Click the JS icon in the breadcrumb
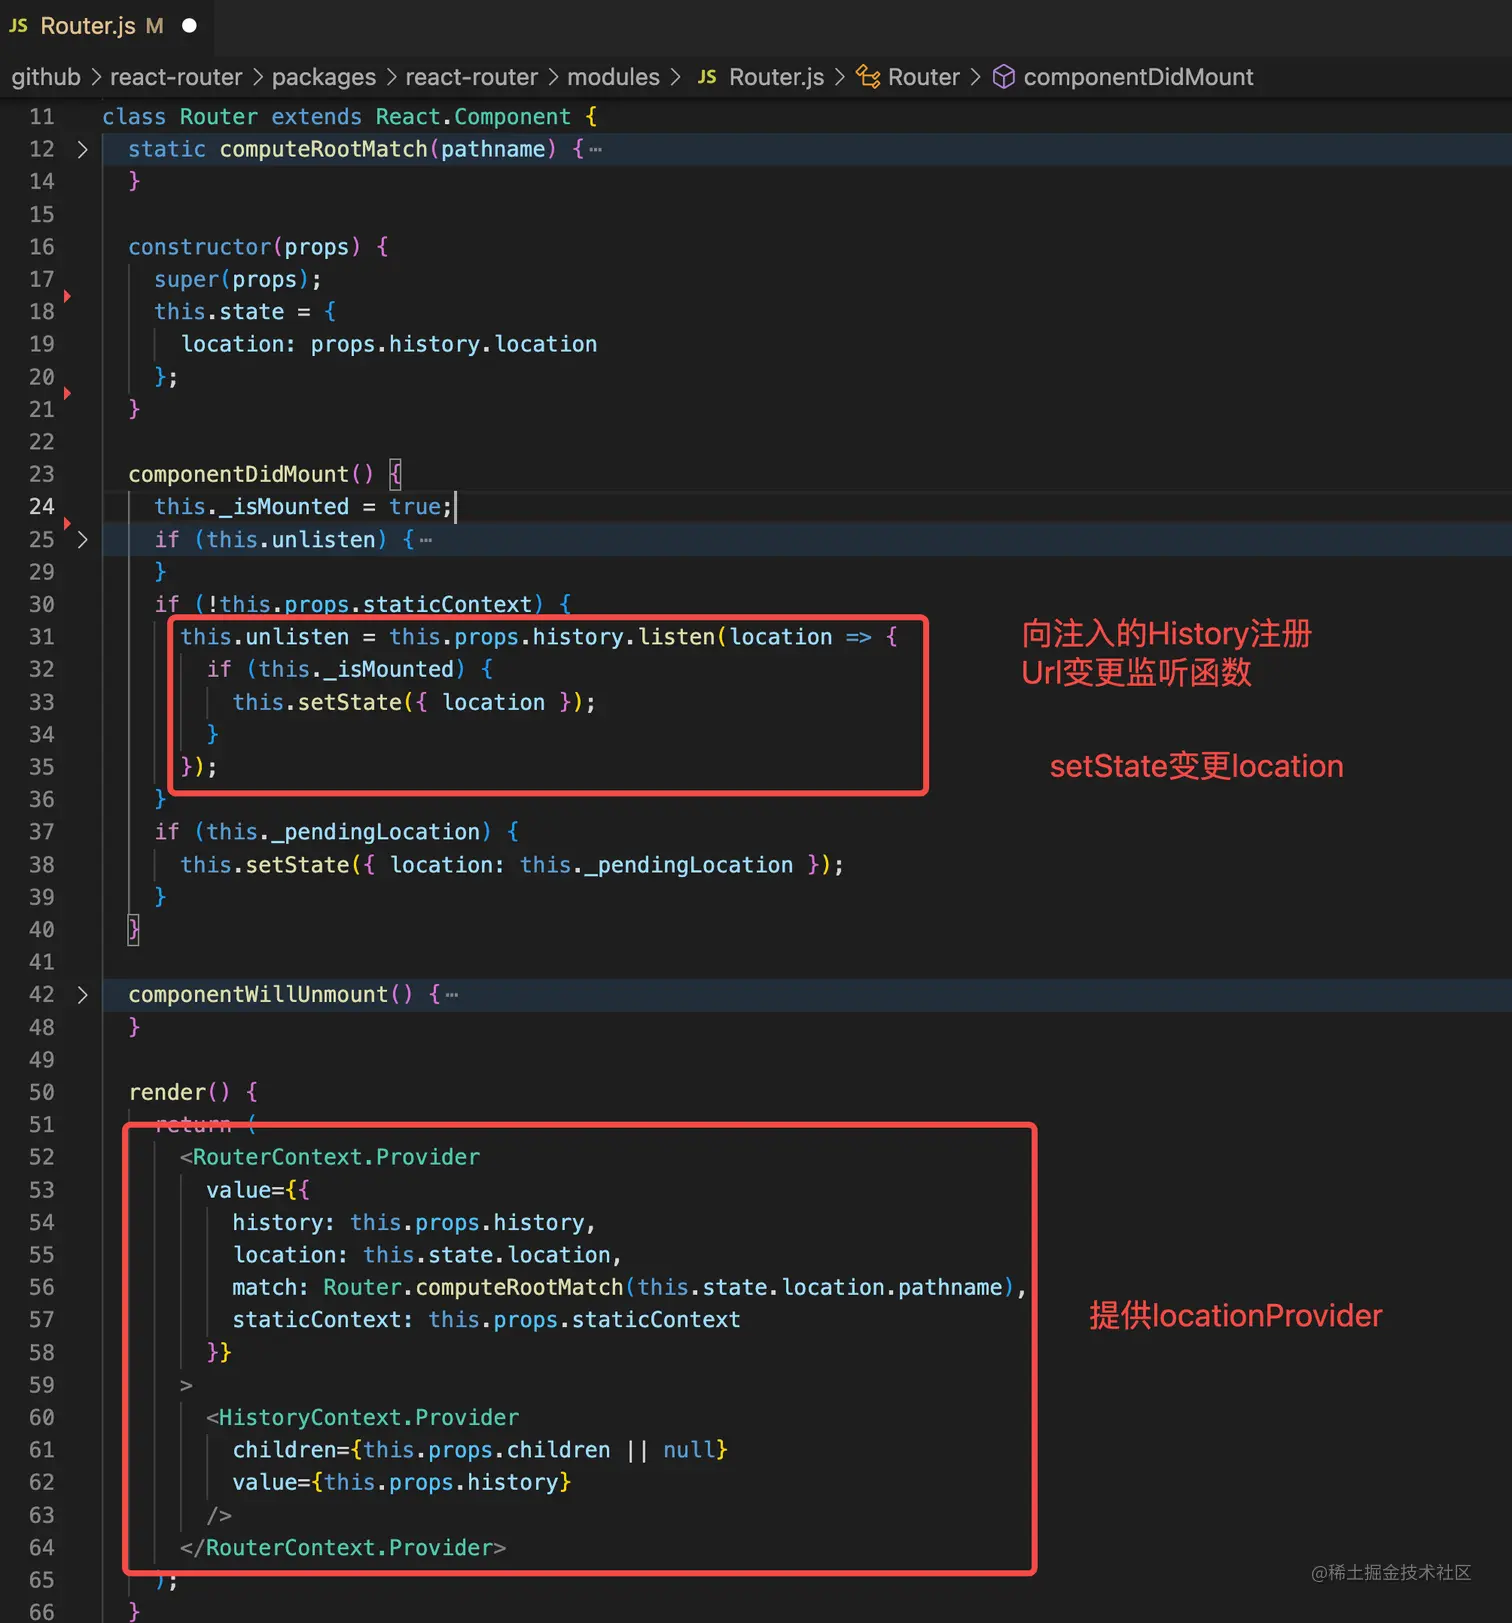Viewport: 1512px width, 1623px height. pos(707,77)
